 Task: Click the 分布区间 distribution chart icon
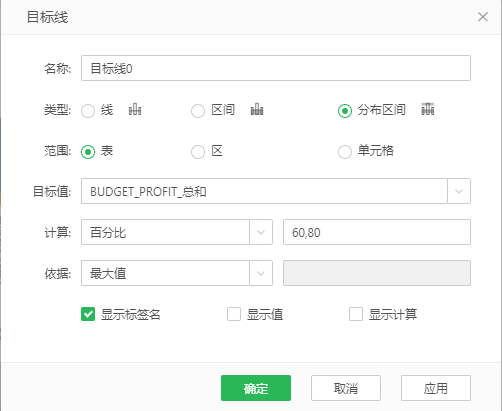pos(428,109)
